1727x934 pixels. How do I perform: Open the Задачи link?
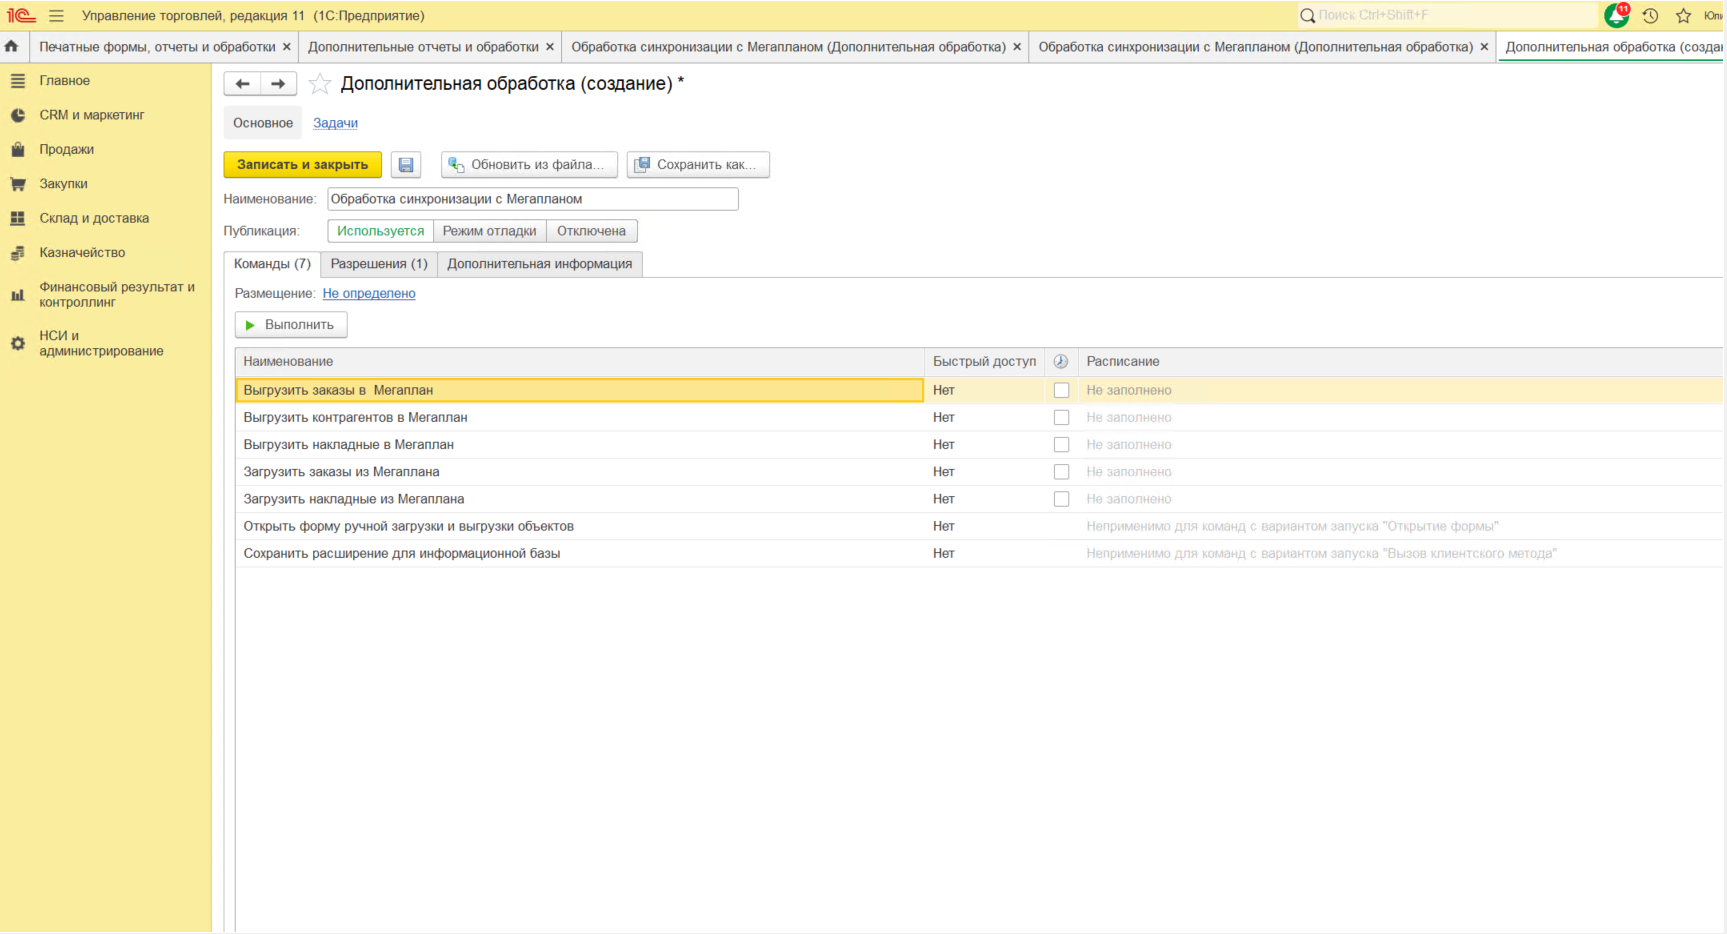click(x=335, y=123)
